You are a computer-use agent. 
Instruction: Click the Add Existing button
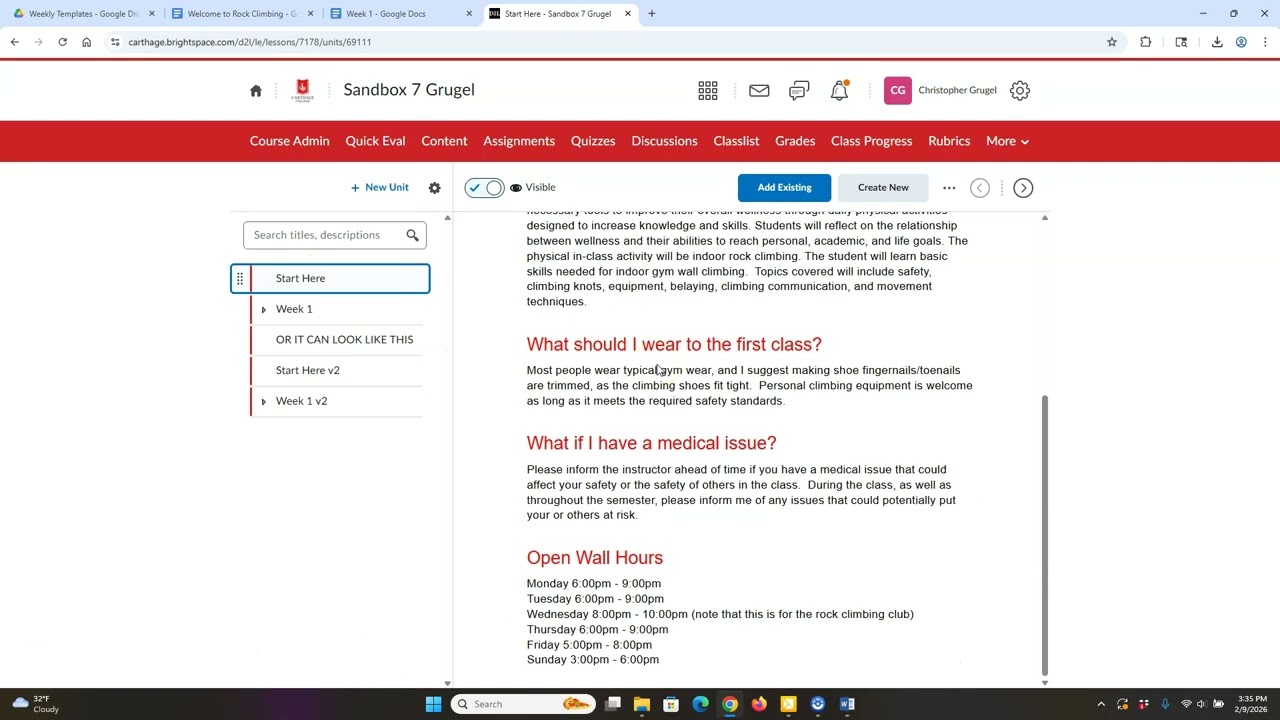tap(784, 188)
